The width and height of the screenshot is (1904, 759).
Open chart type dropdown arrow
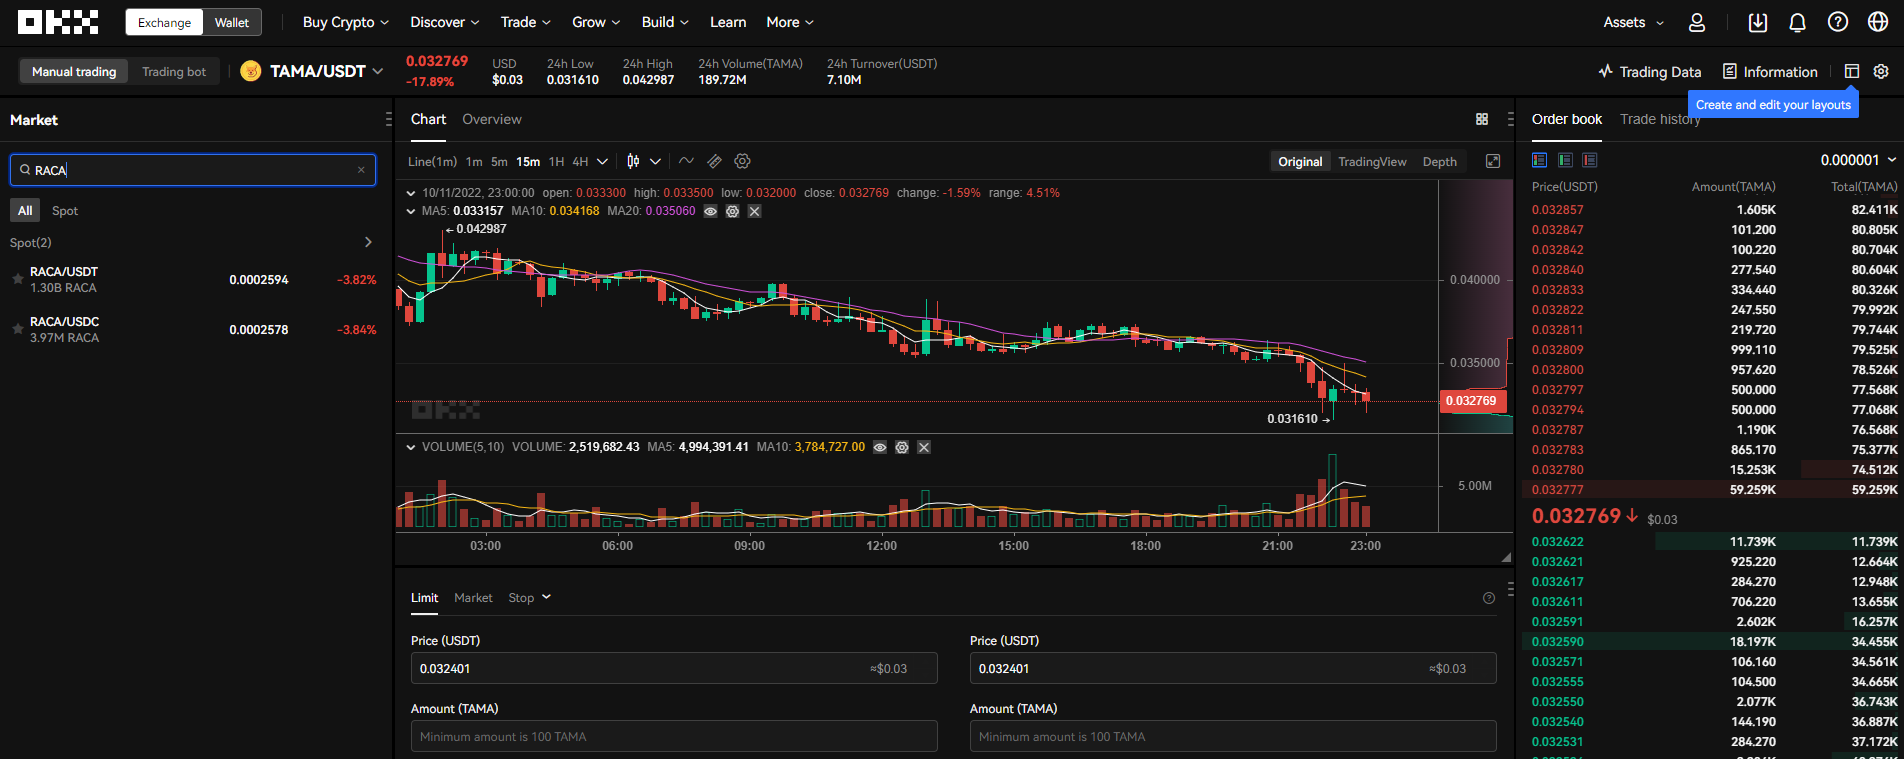(x=655, y=161)
